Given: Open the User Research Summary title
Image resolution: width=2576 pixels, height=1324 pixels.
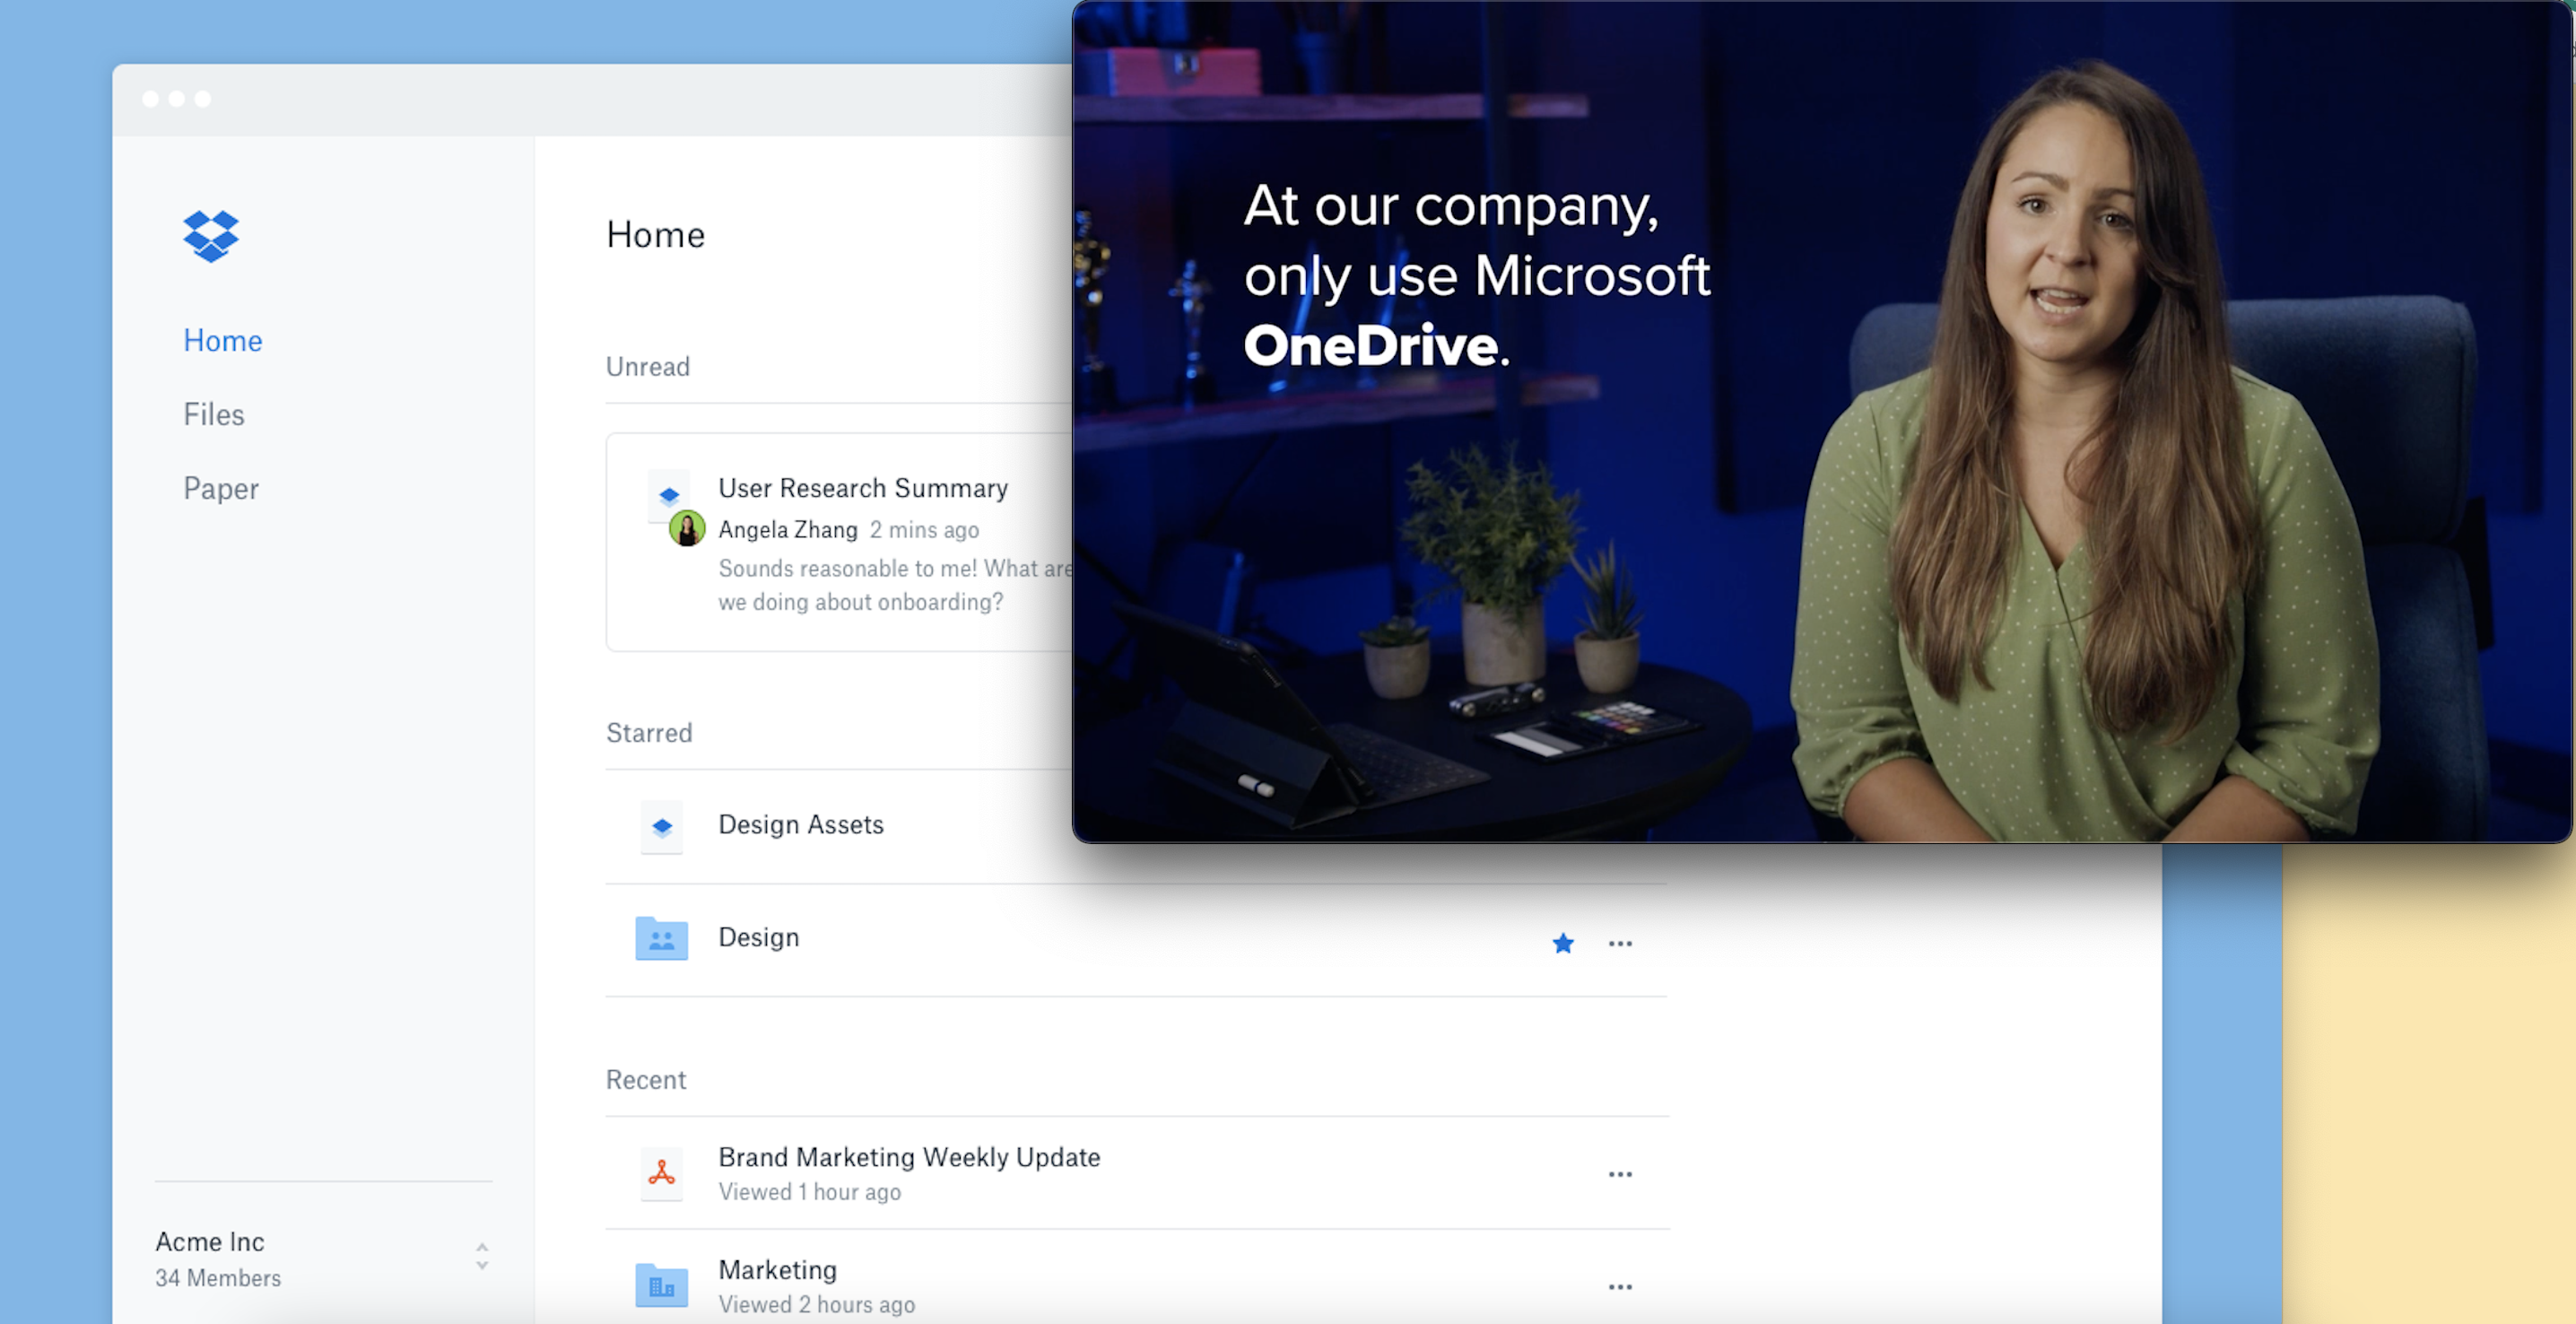Looking at the screenshot, I should pyautogui.click(x=862, y=488).
